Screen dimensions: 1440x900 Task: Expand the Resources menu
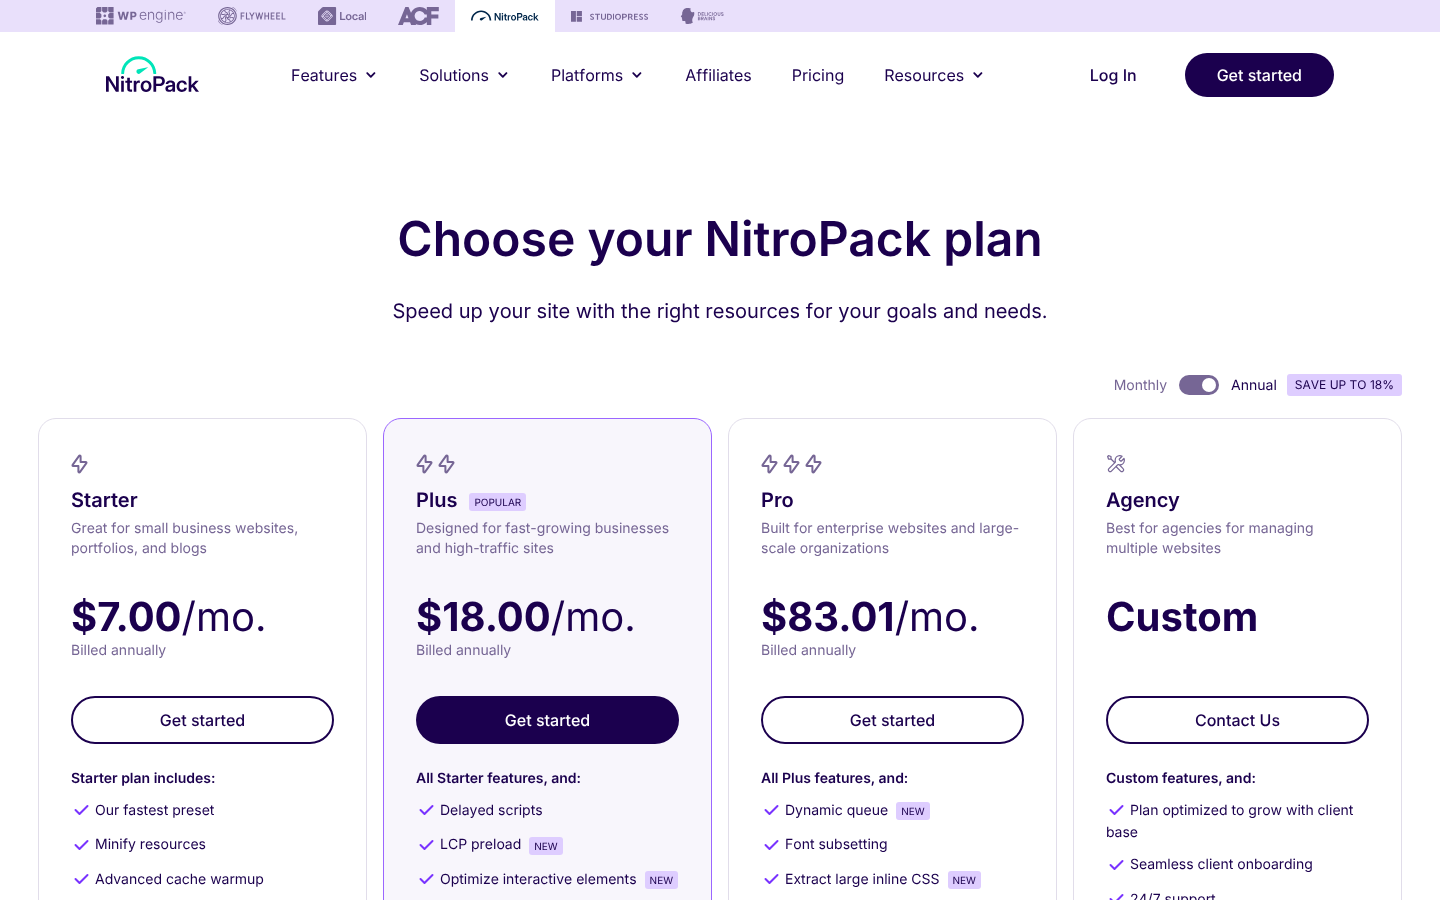point(934,75)
